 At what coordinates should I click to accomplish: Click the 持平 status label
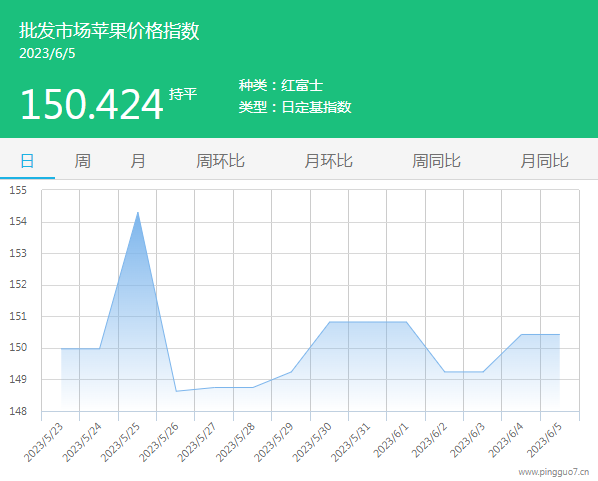[183, 94]
